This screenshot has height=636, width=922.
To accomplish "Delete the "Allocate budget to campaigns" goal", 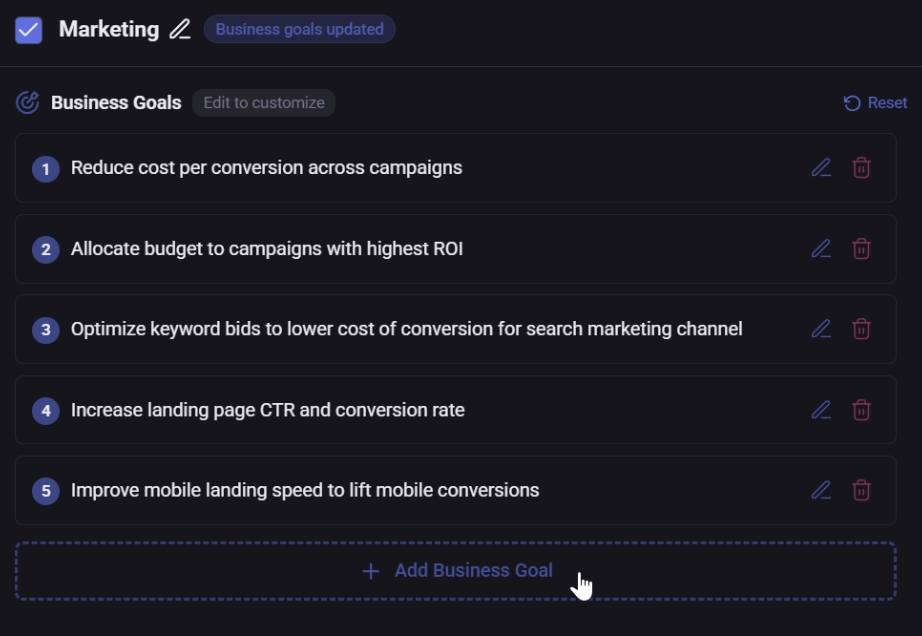I will click(x=861, y=248).
